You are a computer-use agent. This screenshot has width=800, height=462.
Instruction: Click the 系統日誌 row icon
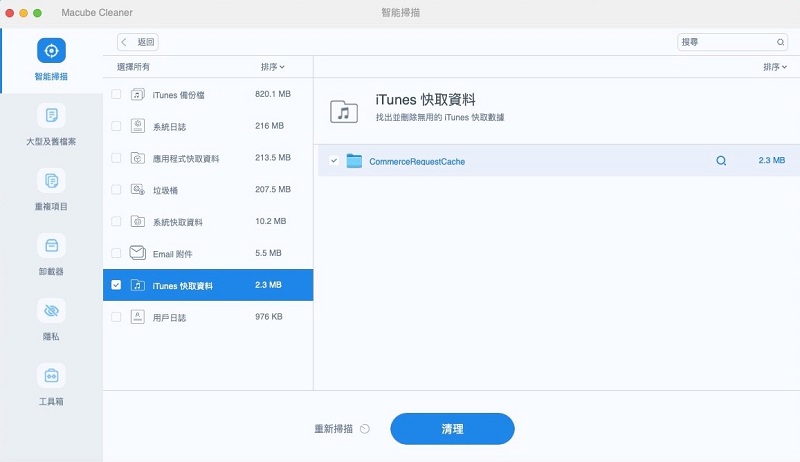click(x=137, y=126)
